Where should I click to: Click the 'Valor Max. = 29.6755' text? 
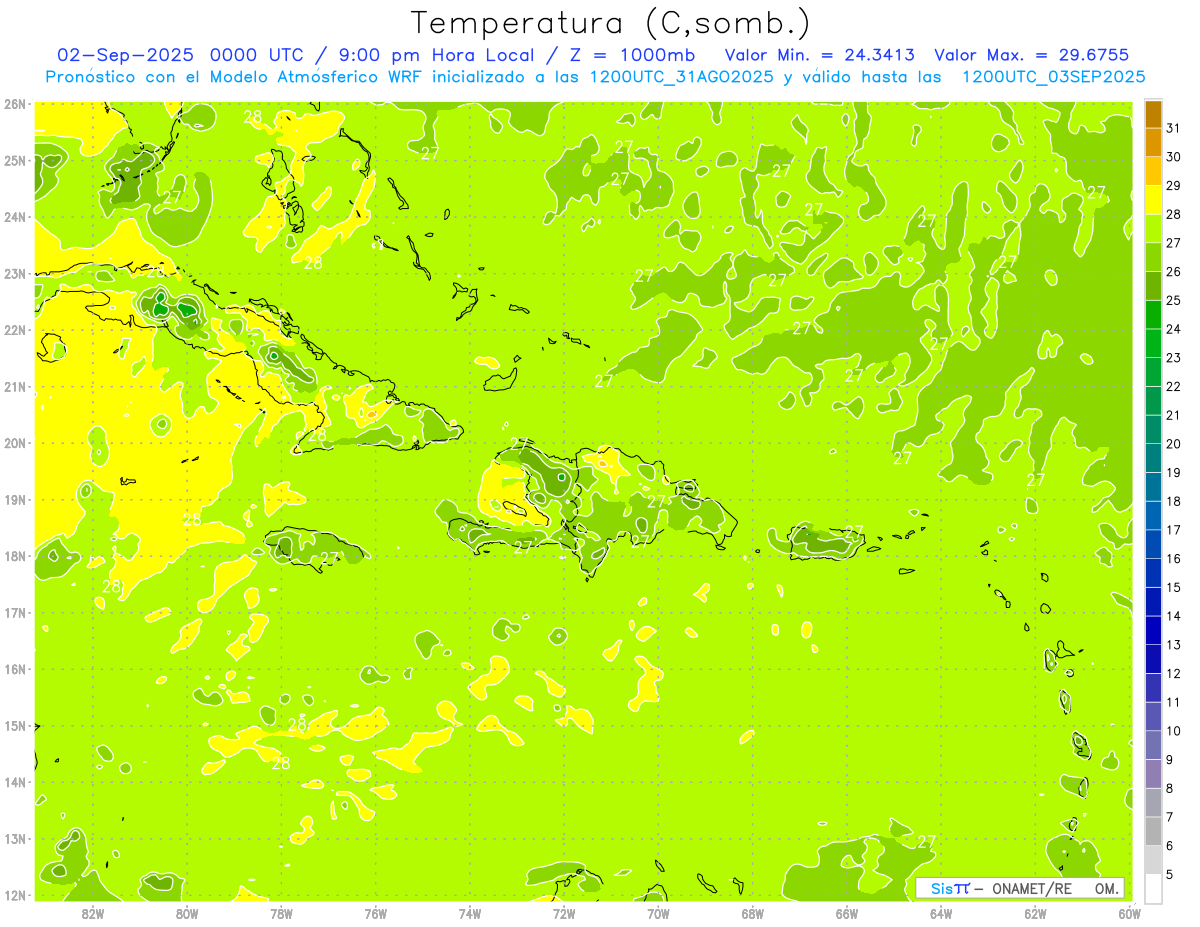coord(1032,55)
